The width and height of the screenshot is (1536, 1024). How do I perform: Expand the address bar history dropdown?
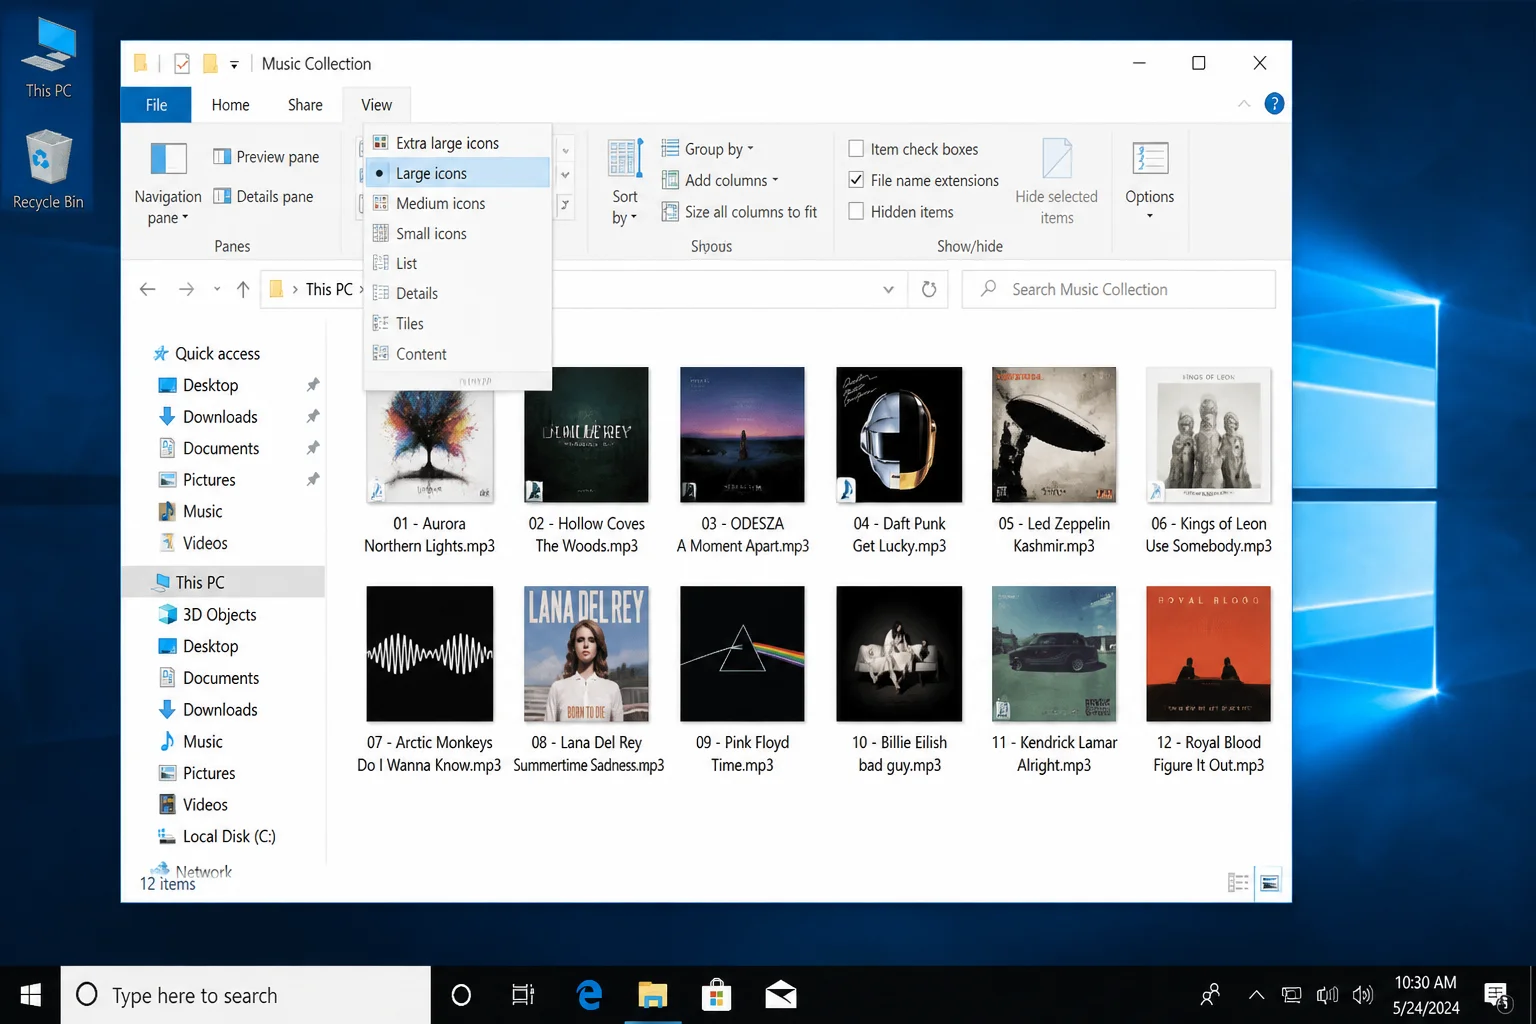[x=888, y=289]
